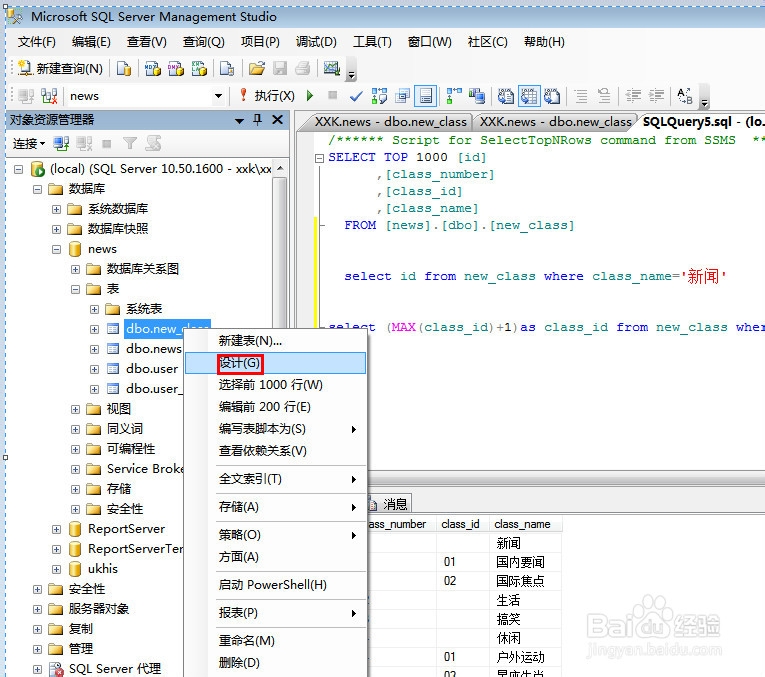The width and height of the screenshot is (765, 677).
Task: Click the Specify Values for Template Parameters icon
Action: point(684,96)
